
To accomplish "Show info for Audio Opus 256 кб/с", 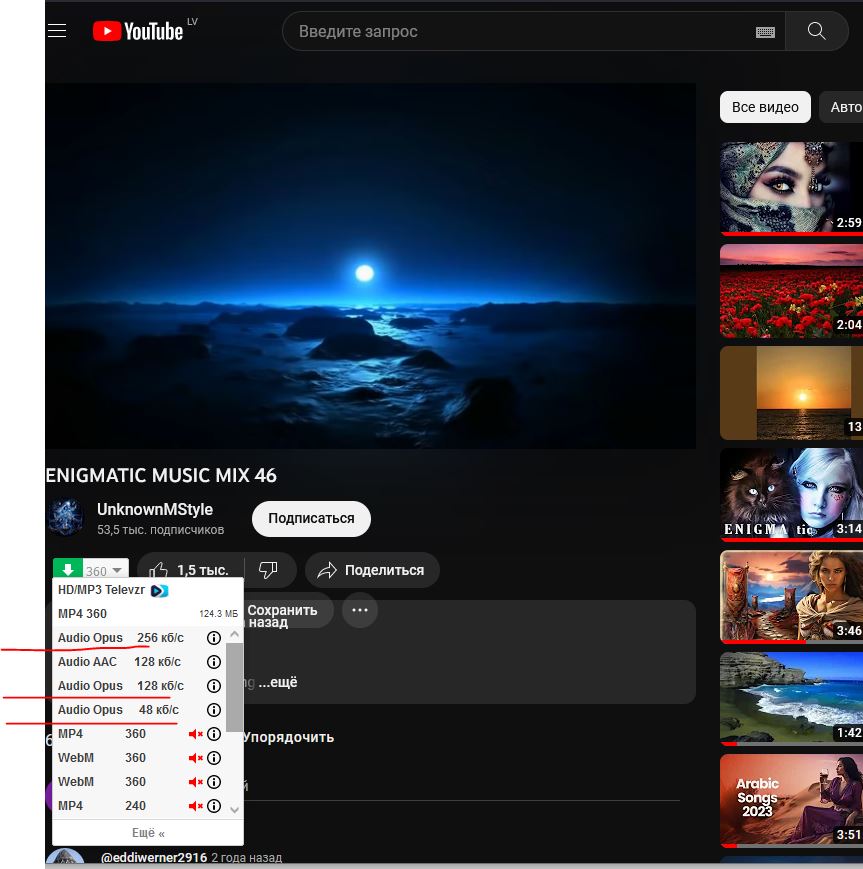I will 213,638.
